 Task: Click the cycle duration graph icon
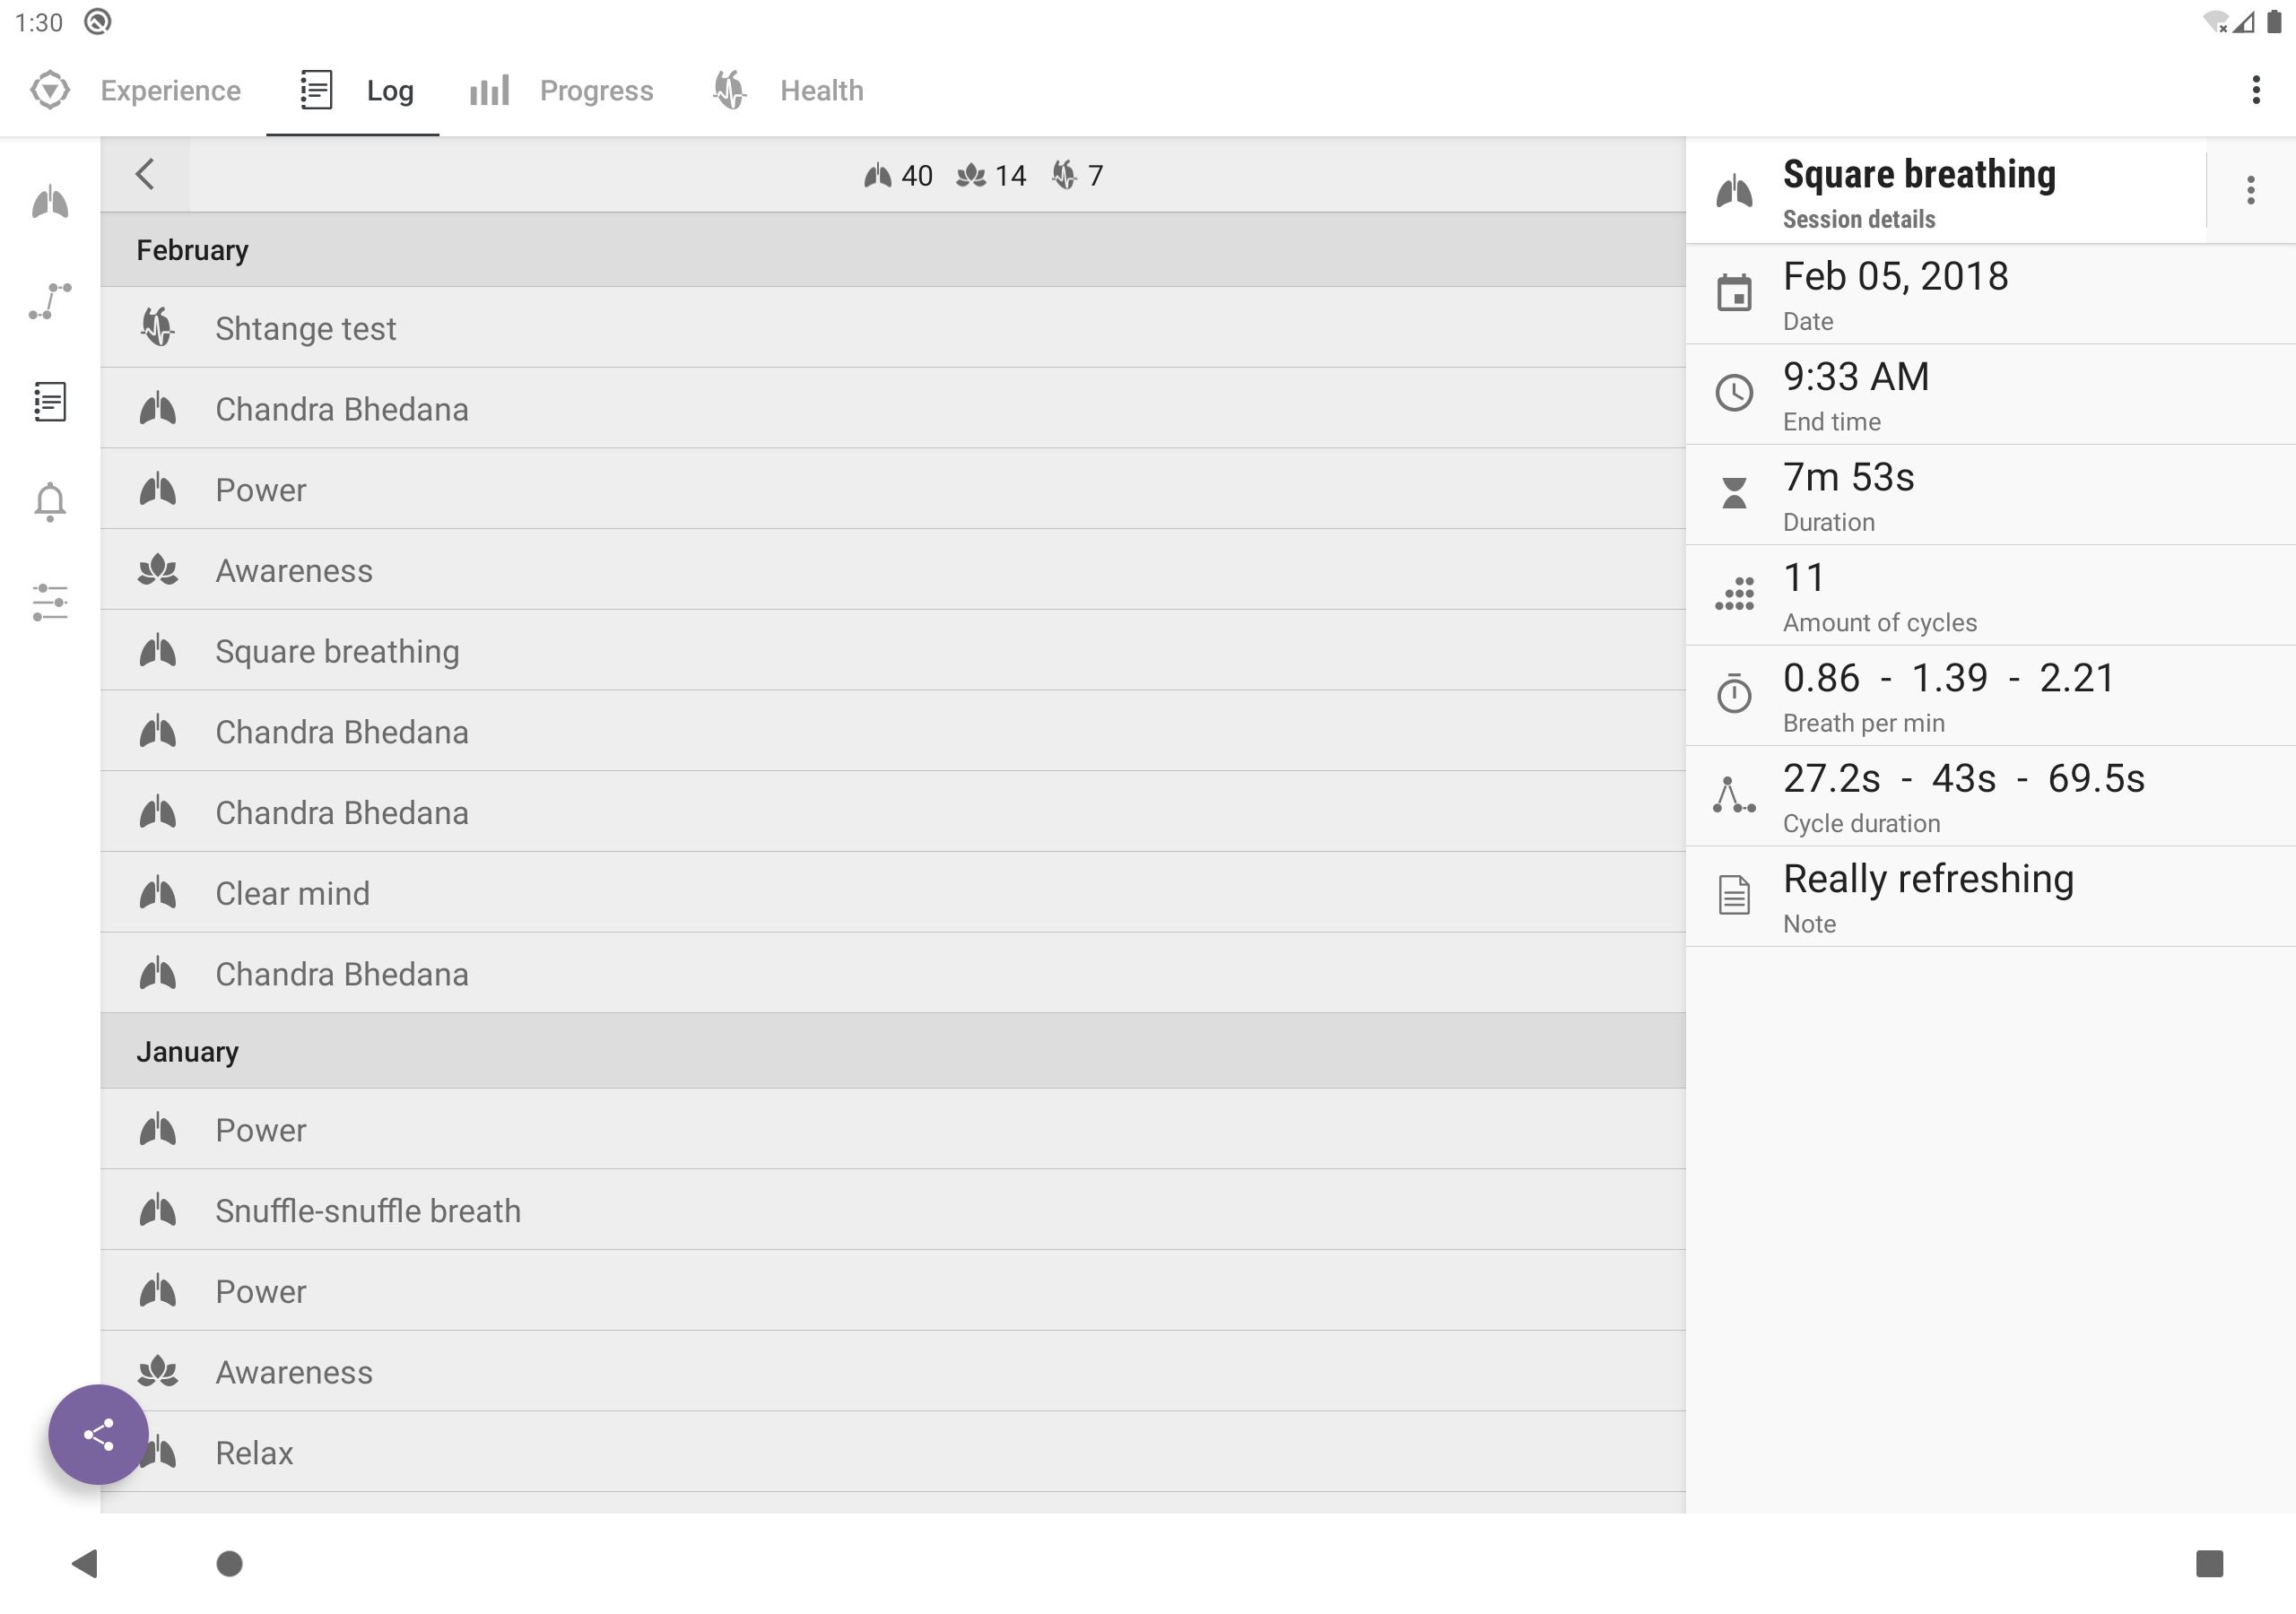tap(1734, 794)
